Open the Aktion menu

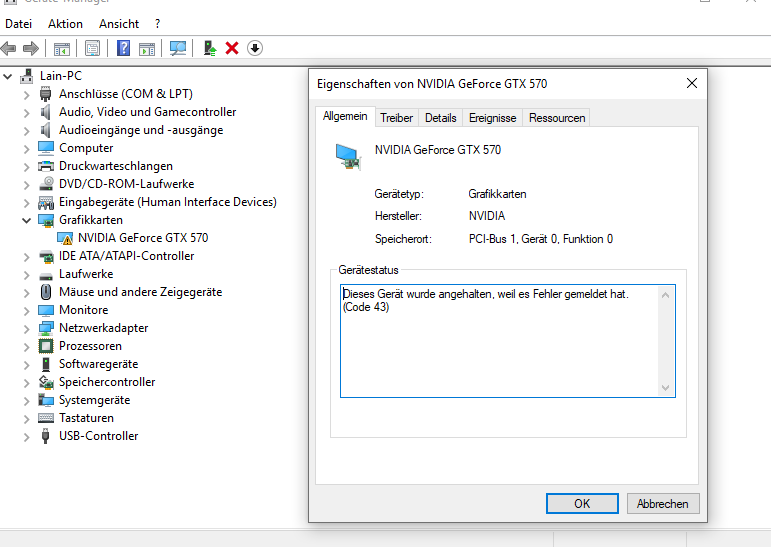[x=65, y=24]
